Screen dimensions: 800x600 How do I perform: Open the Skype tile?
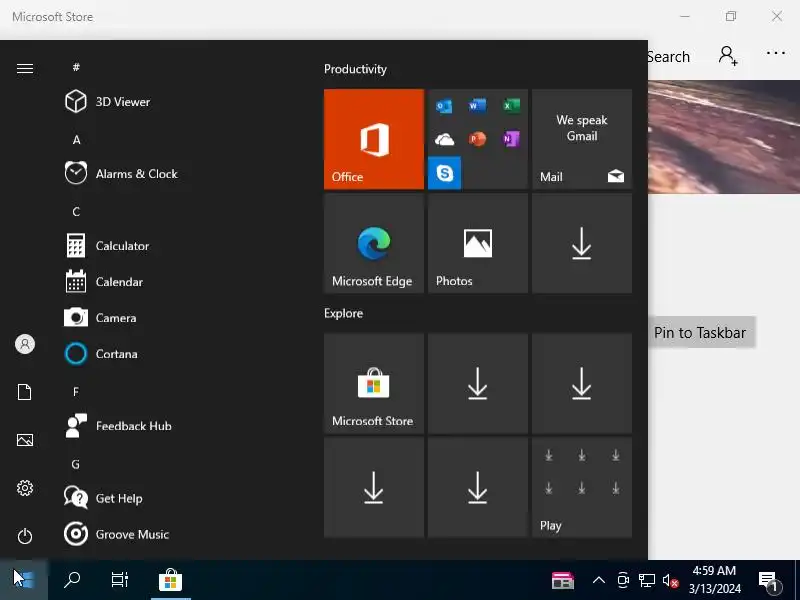[x=444, y=173]
